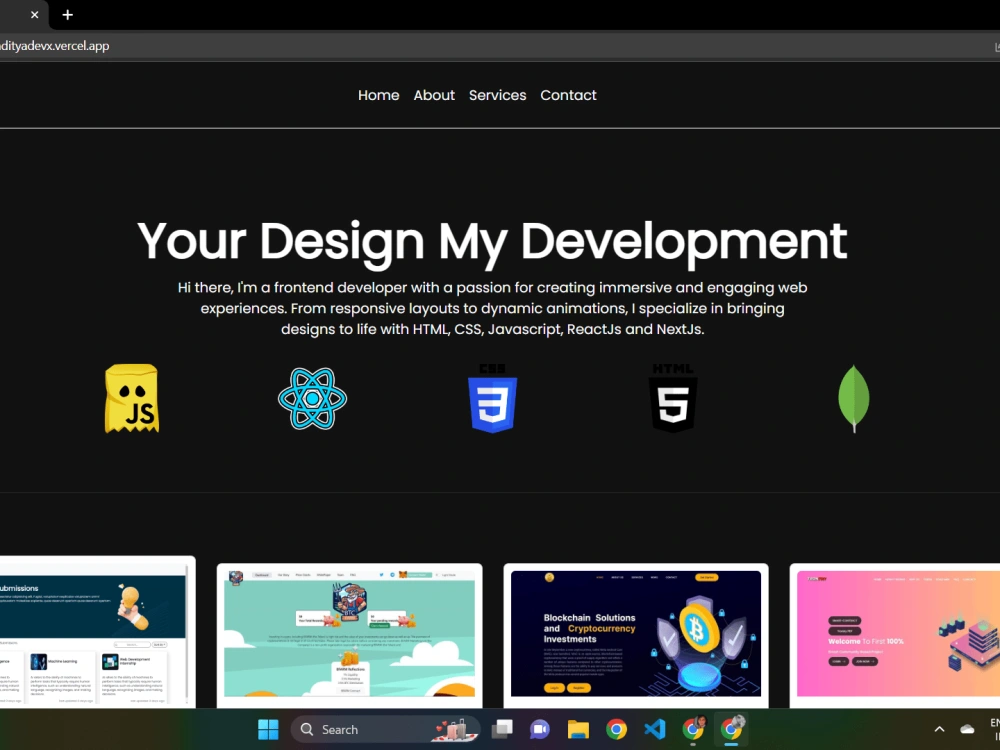Screen dimensions: 1000x750
Task: Click the HTML5 shield icon
Action: [673, 399]
